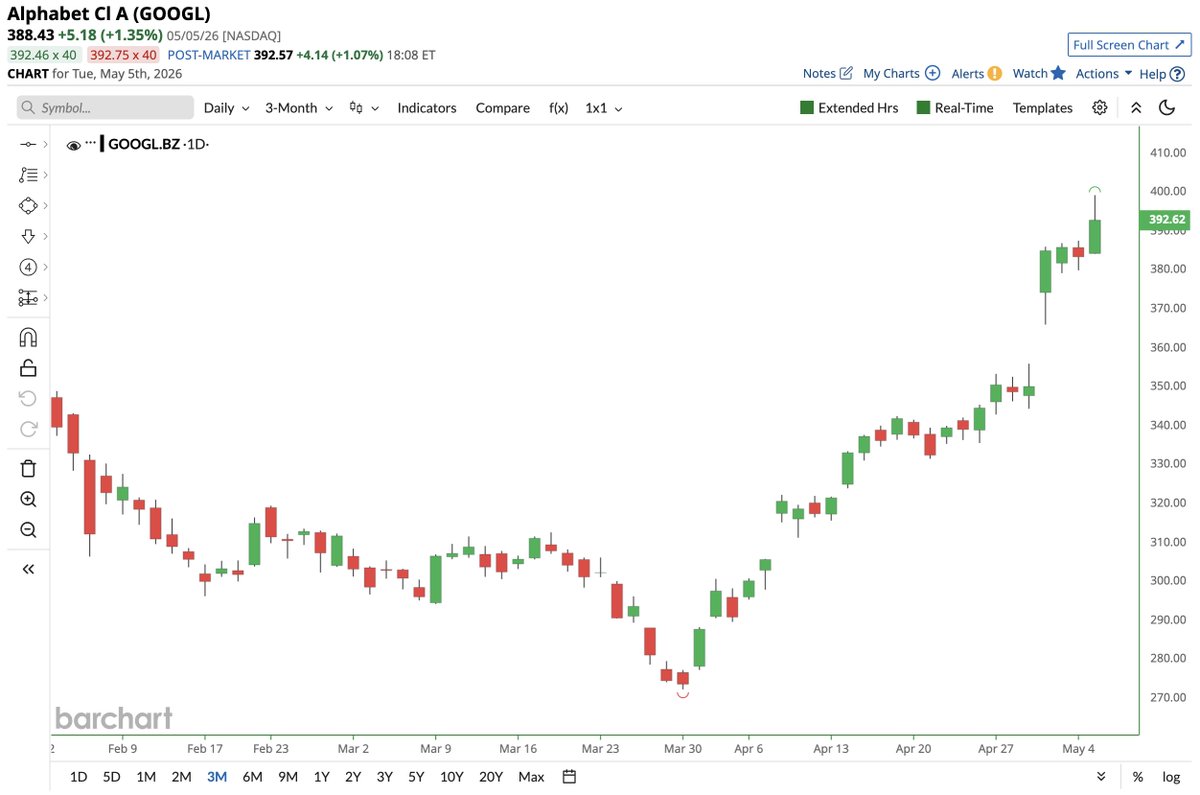This screenshot has height=795, width=1200.
Task: Open Templates menu
Action: click(1042, 108)
